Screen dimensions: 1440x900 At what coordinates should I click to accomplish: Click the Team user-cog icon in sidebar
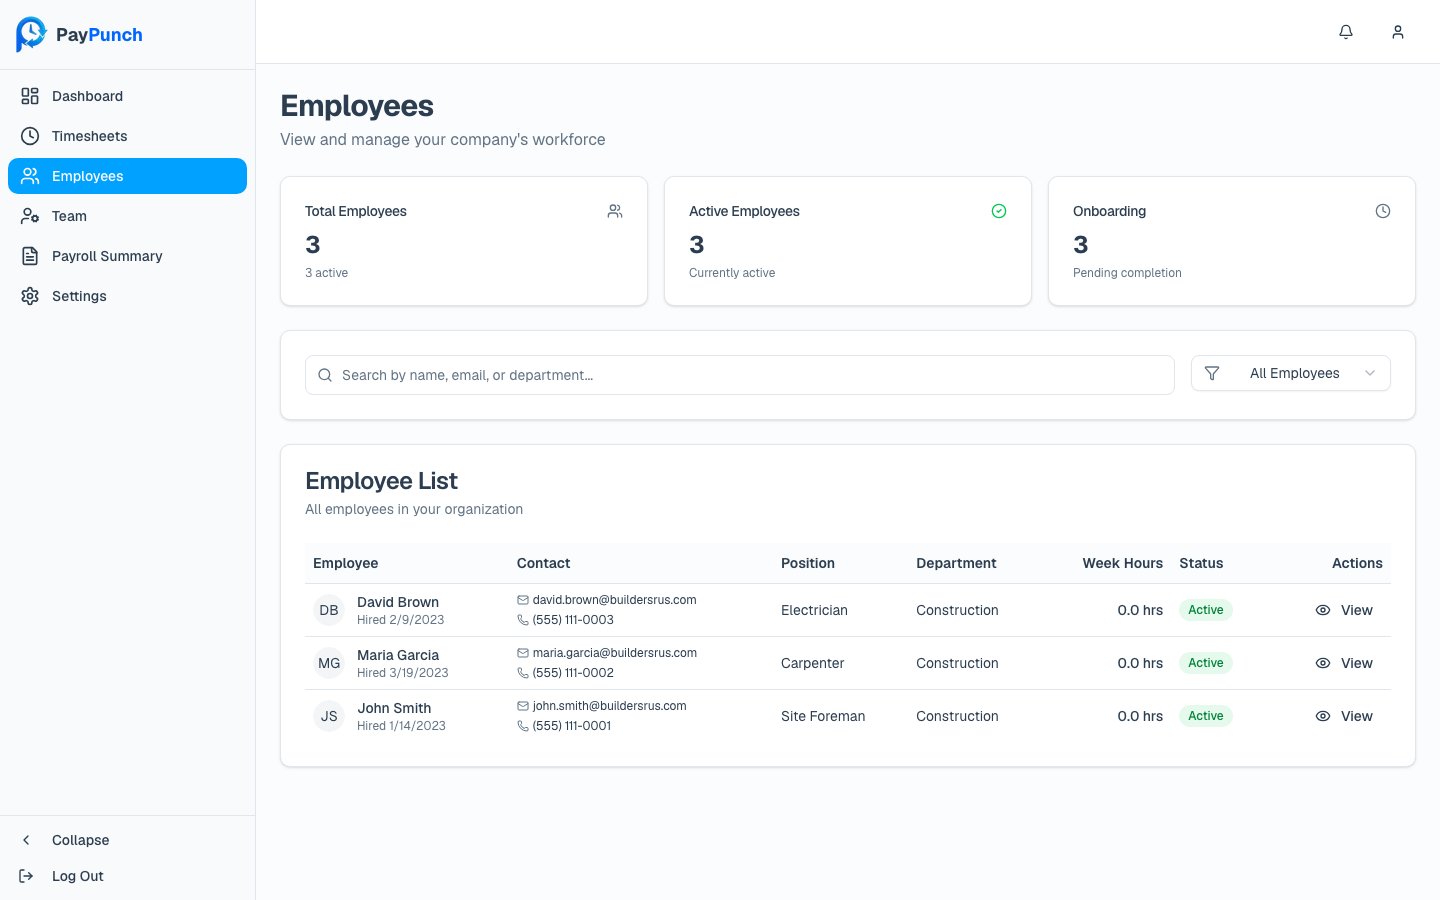30,216
